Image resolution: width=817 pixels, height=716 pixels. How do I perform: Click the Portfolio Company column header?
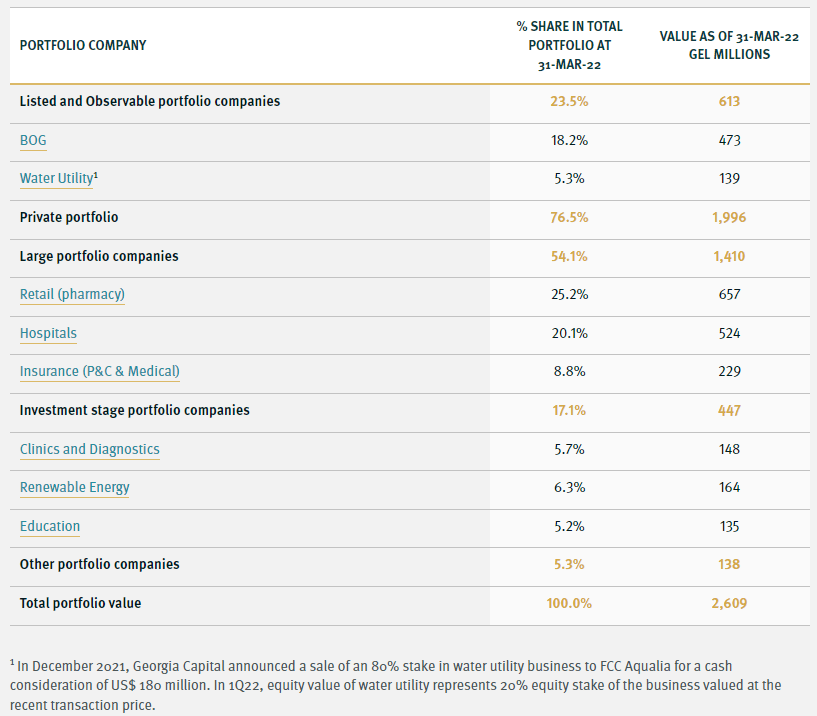pyautogui.click(x=83, y=45)
